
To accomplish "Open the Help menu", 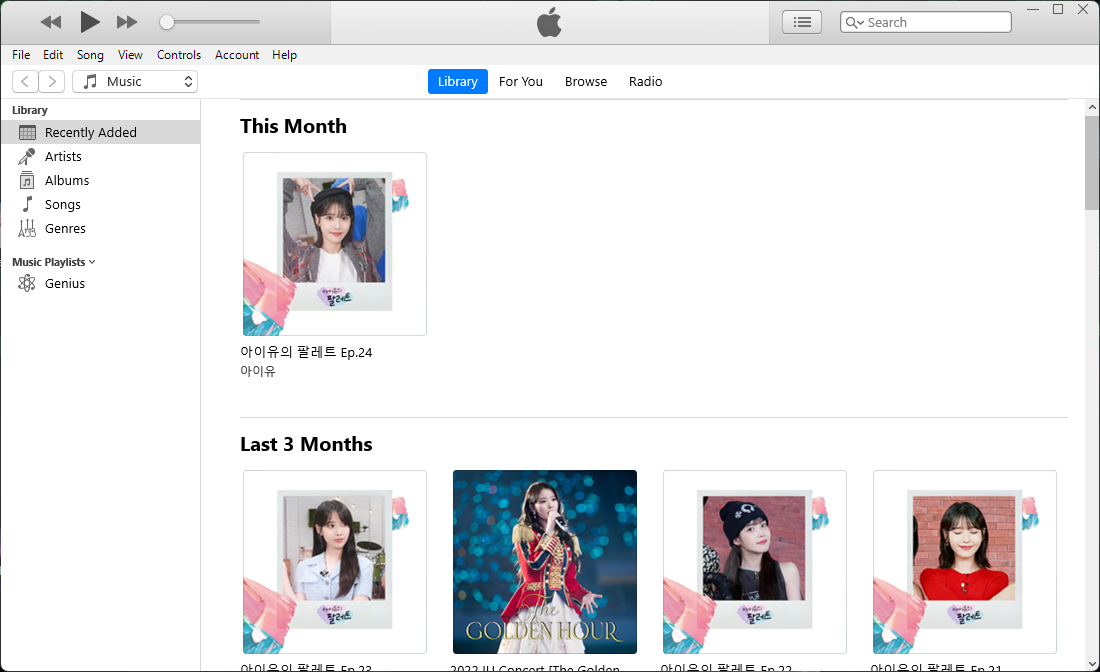I will 284,55.
